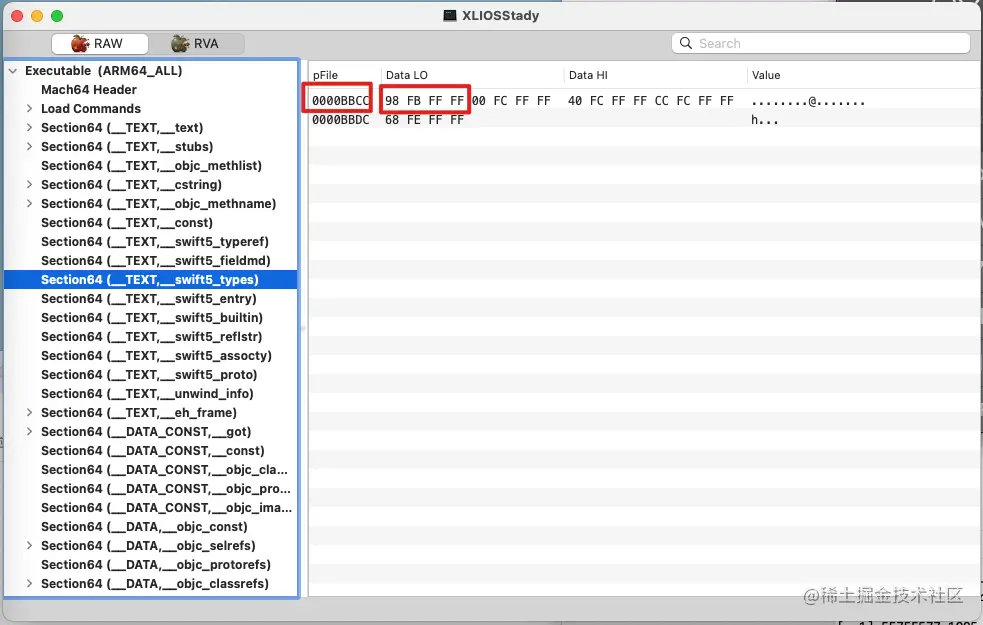Image resolution: width=983 pixels, height=625 pixels.
Task: Select Section64 (__TEXT,__objc_methlist)
Action: [x=151, y=165]
